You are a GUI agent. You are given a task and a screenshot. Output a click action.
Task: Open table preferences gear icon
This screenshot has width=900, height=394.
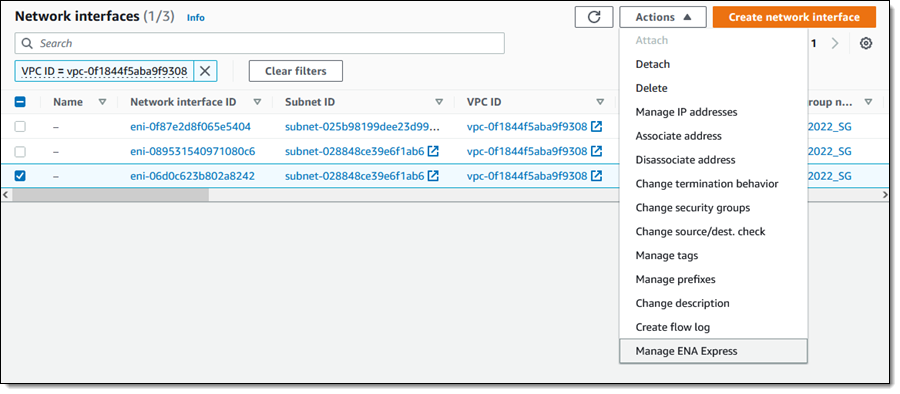(866, 44)
